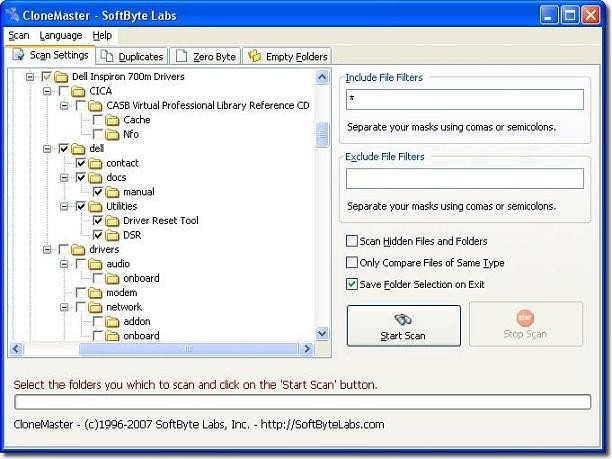
Task: Collapse the drivers tree node
Action: (x=47, y=249)
